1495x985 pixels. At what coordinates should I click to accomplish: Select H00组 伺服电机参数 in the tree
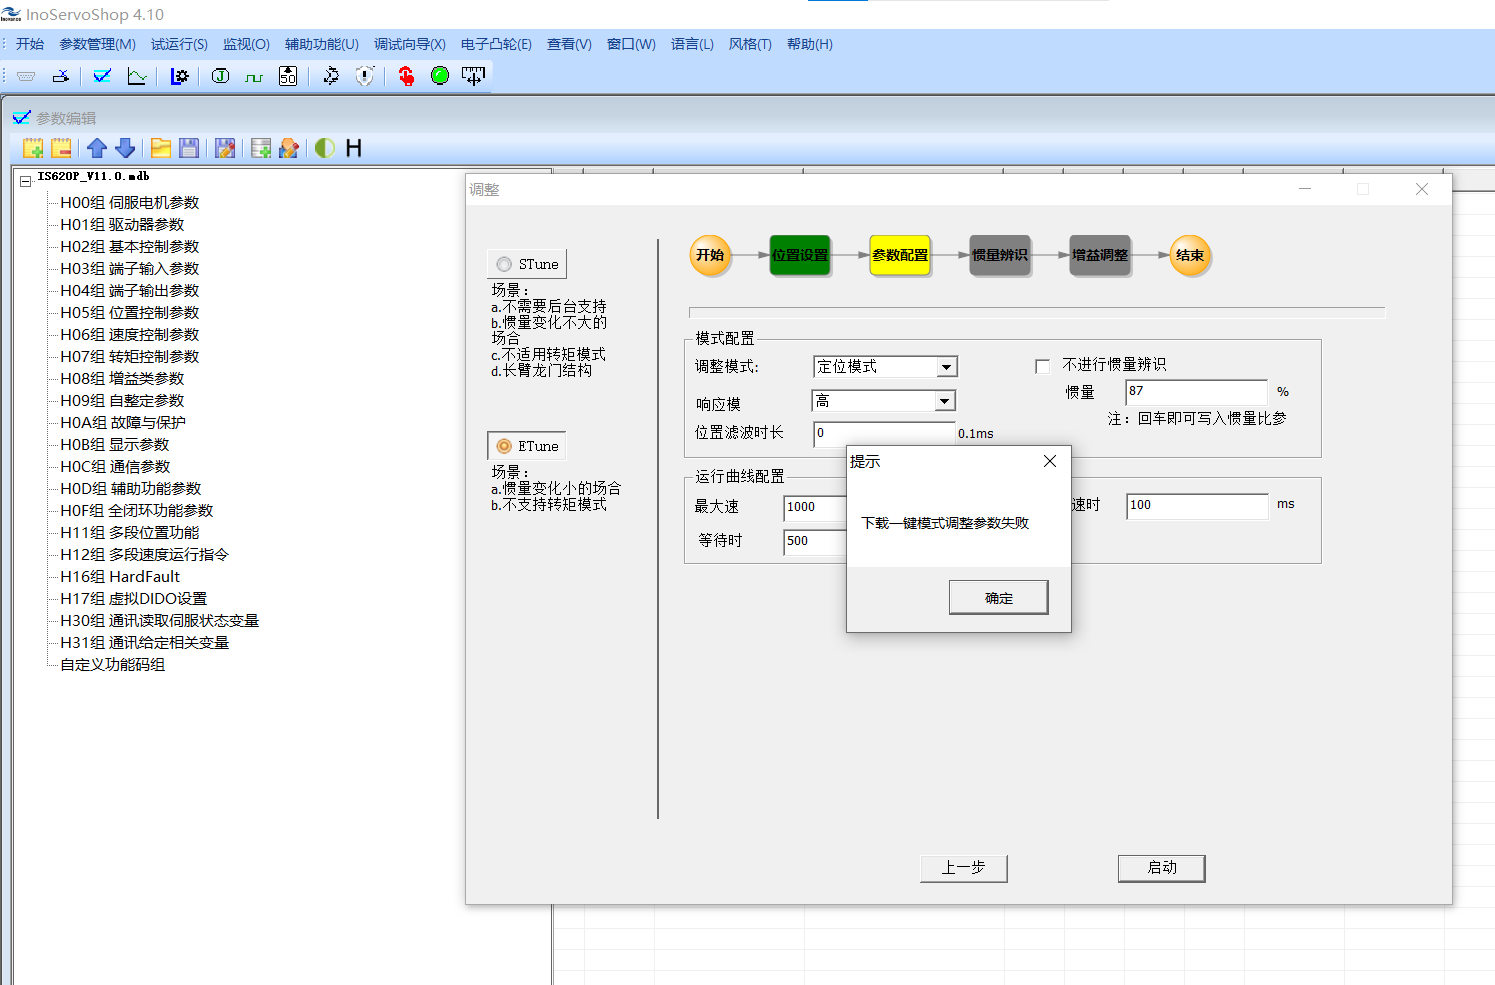[130, 203]
